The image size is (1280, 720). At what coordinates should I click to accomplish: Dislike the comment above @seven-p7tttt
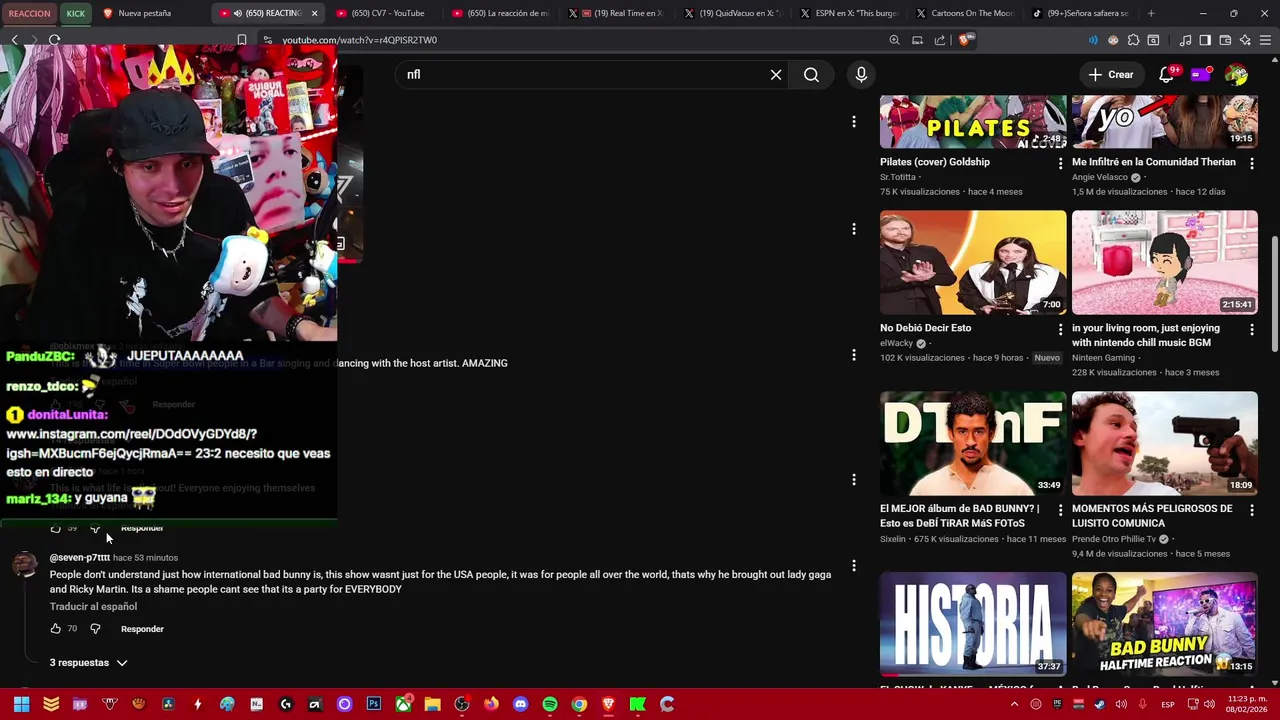coord(95,527)
